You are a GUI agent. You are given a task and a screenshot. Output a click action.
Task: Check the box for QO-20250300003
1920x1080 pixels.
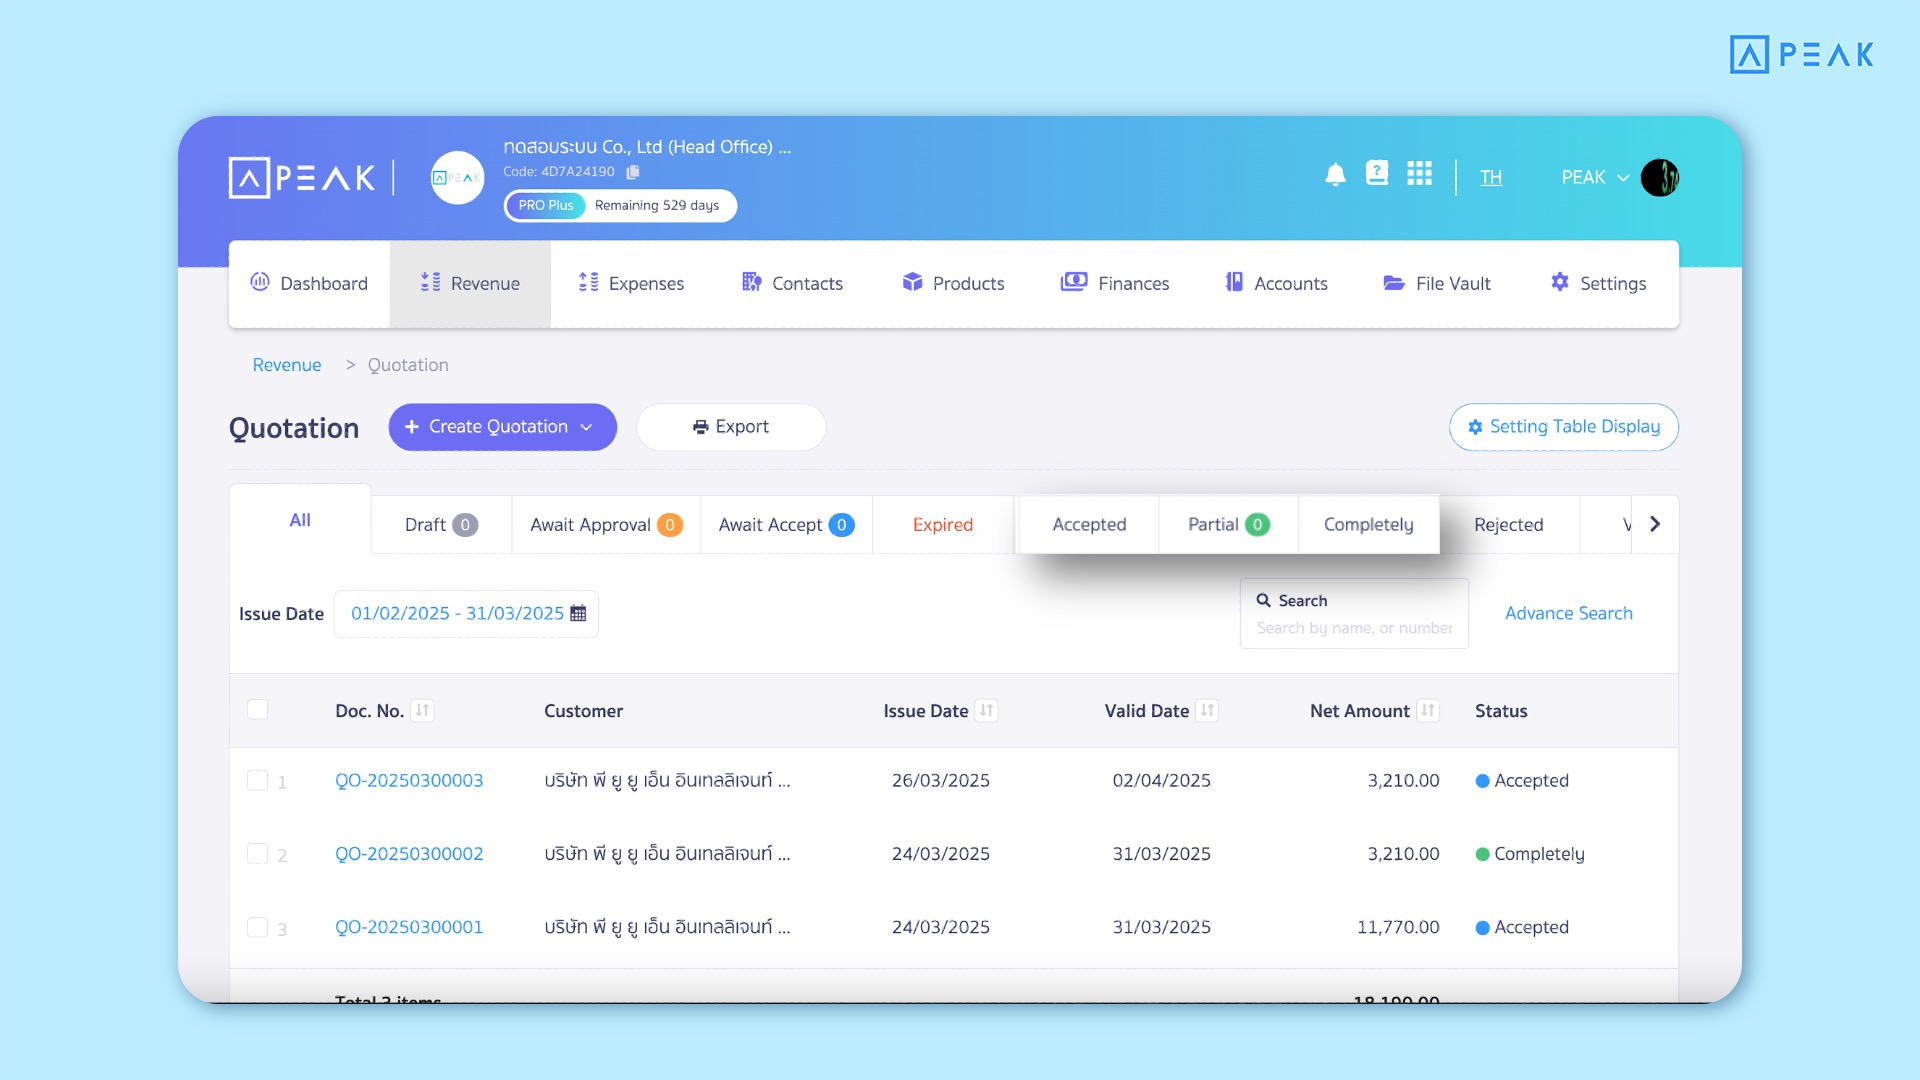point(258,780)
